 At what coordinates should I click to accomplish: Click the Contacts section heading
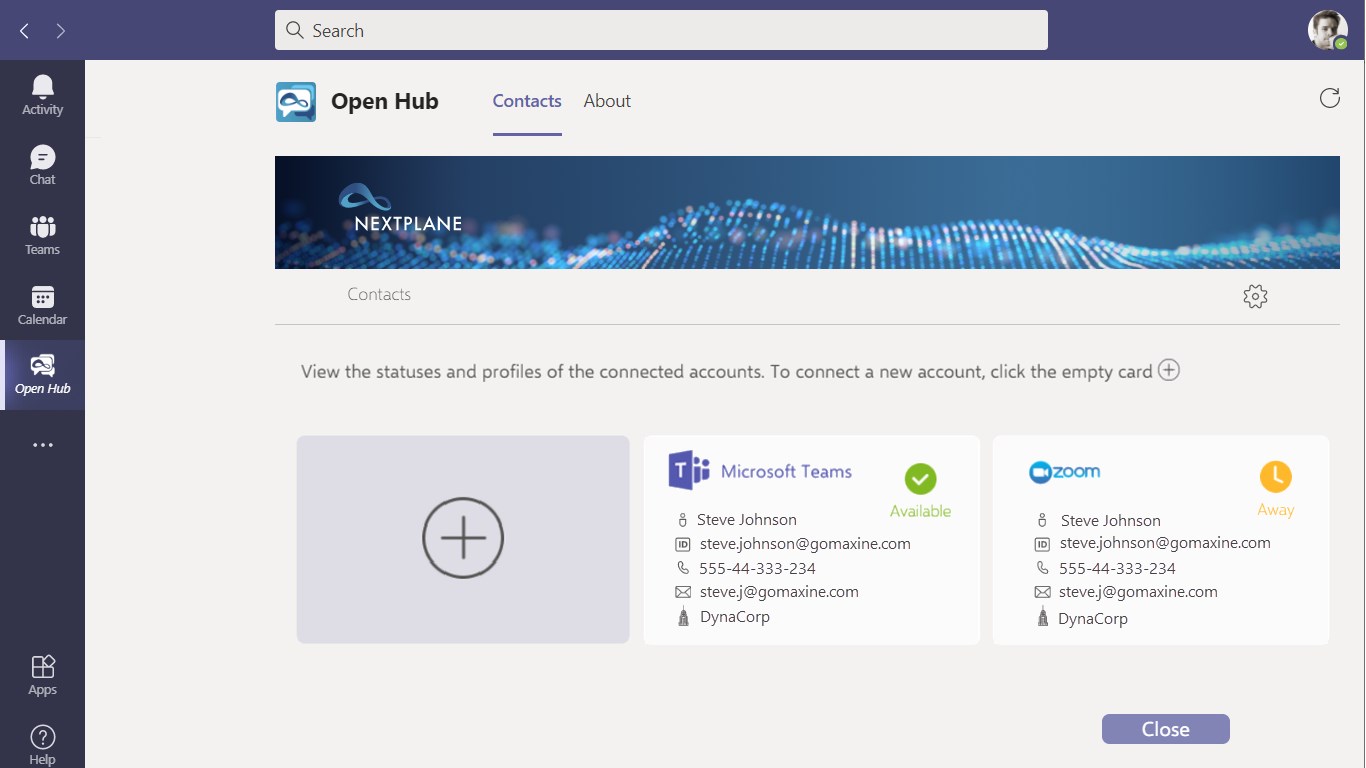[x=379, y=294]
